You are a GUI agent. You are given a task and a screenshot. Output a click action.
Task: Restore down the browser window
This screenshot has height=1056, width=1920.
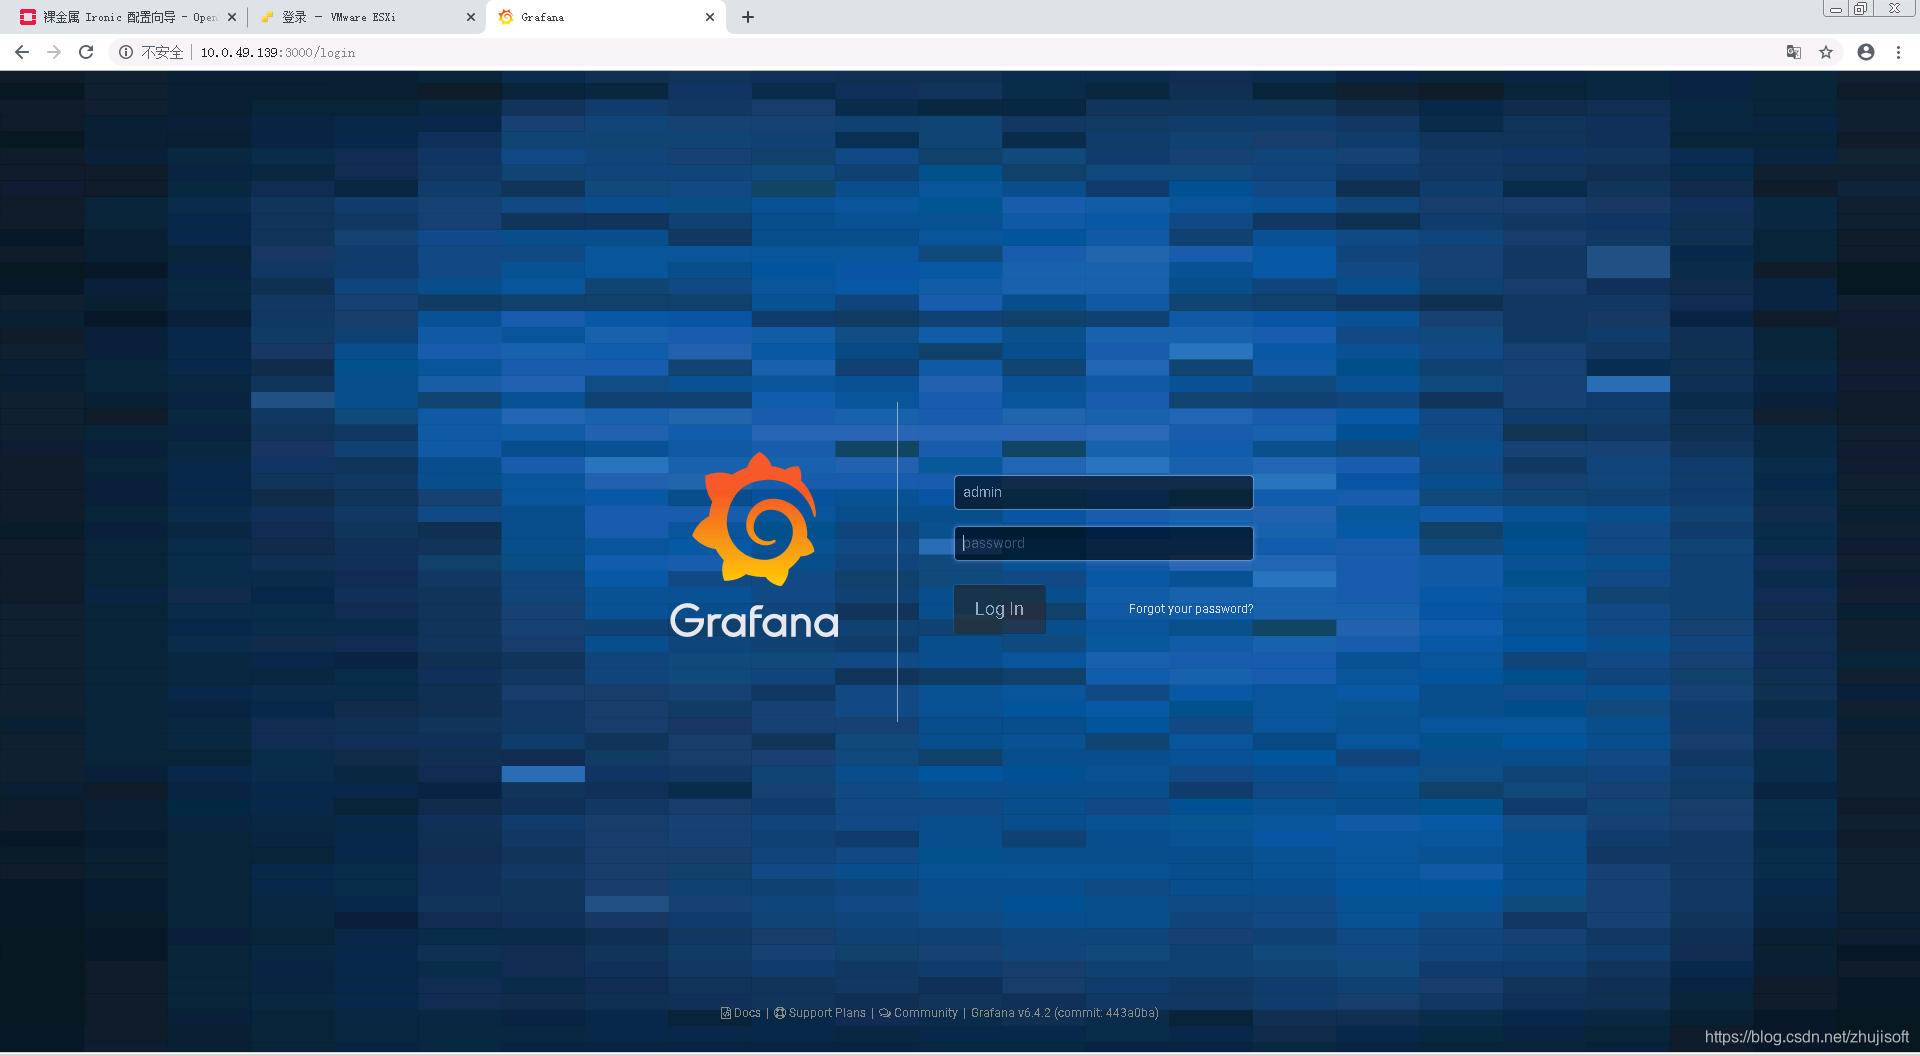tap(1860, 9)
